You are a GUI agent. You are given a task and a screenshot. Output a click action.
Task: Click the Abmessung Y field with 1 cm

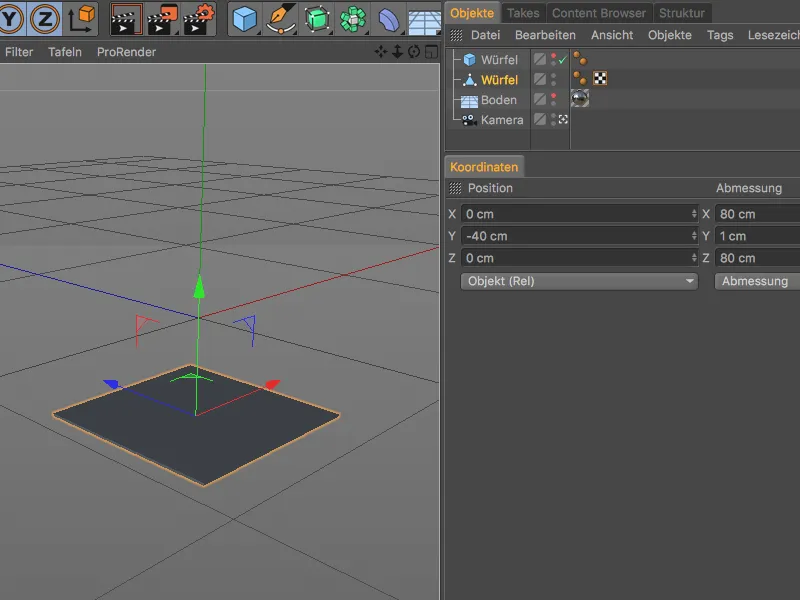758,236
